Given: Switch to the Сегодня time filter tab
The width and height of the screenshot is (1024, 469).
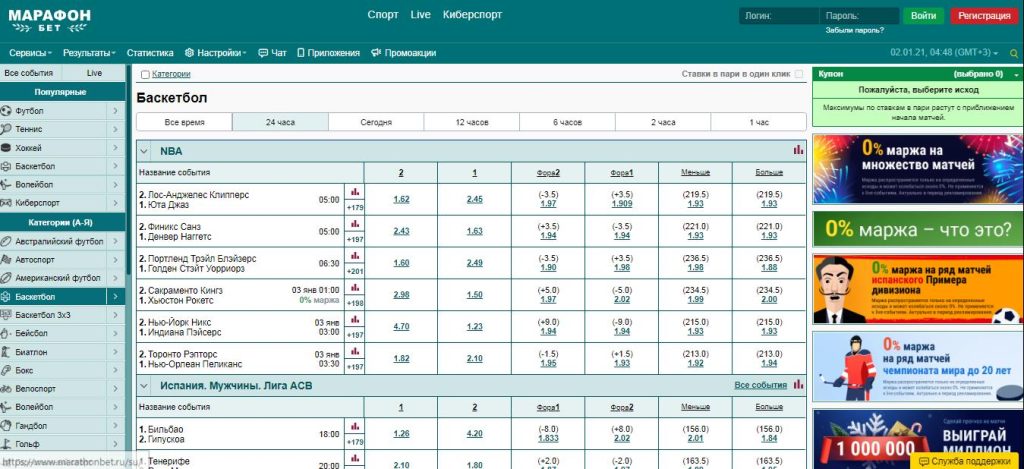Looking at the screenshot, I should [376, 122].
